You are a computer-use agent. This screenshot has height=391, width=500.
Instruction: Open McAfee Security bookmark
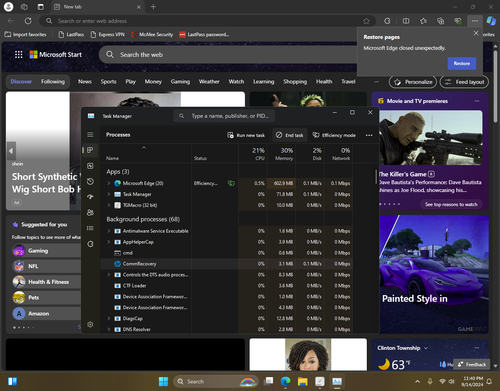point(152,34)
